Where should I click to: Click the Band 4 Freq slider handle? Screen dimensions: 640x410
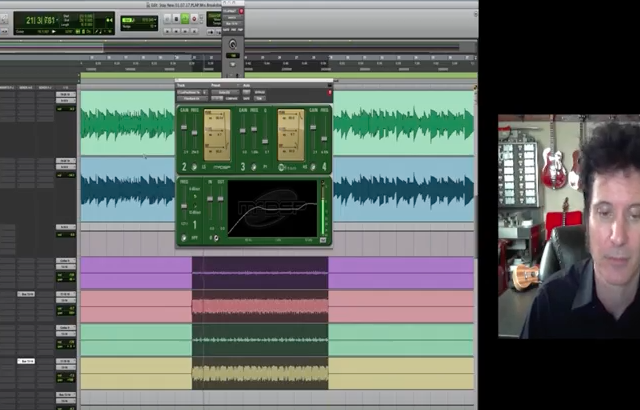(x=324, y=139)
